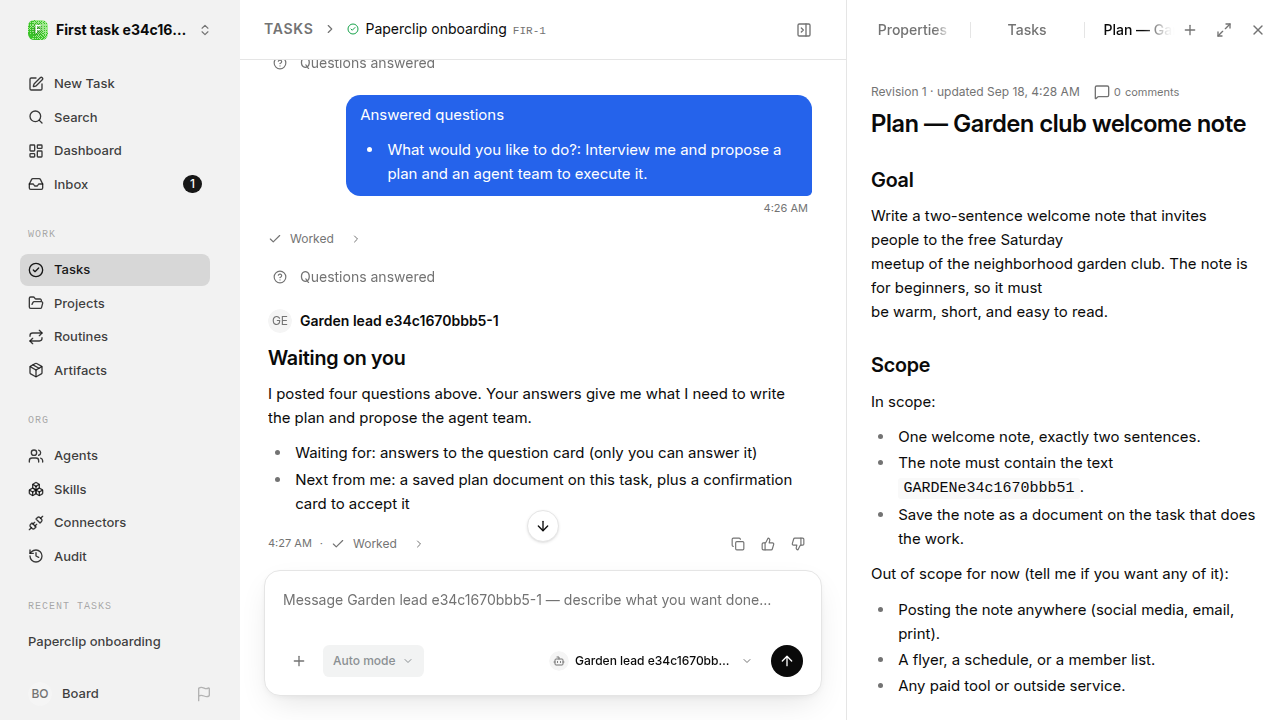Screen dimensions: 1280x720
Task: Open the Auto mode dropdown
Action: point(373,661)
